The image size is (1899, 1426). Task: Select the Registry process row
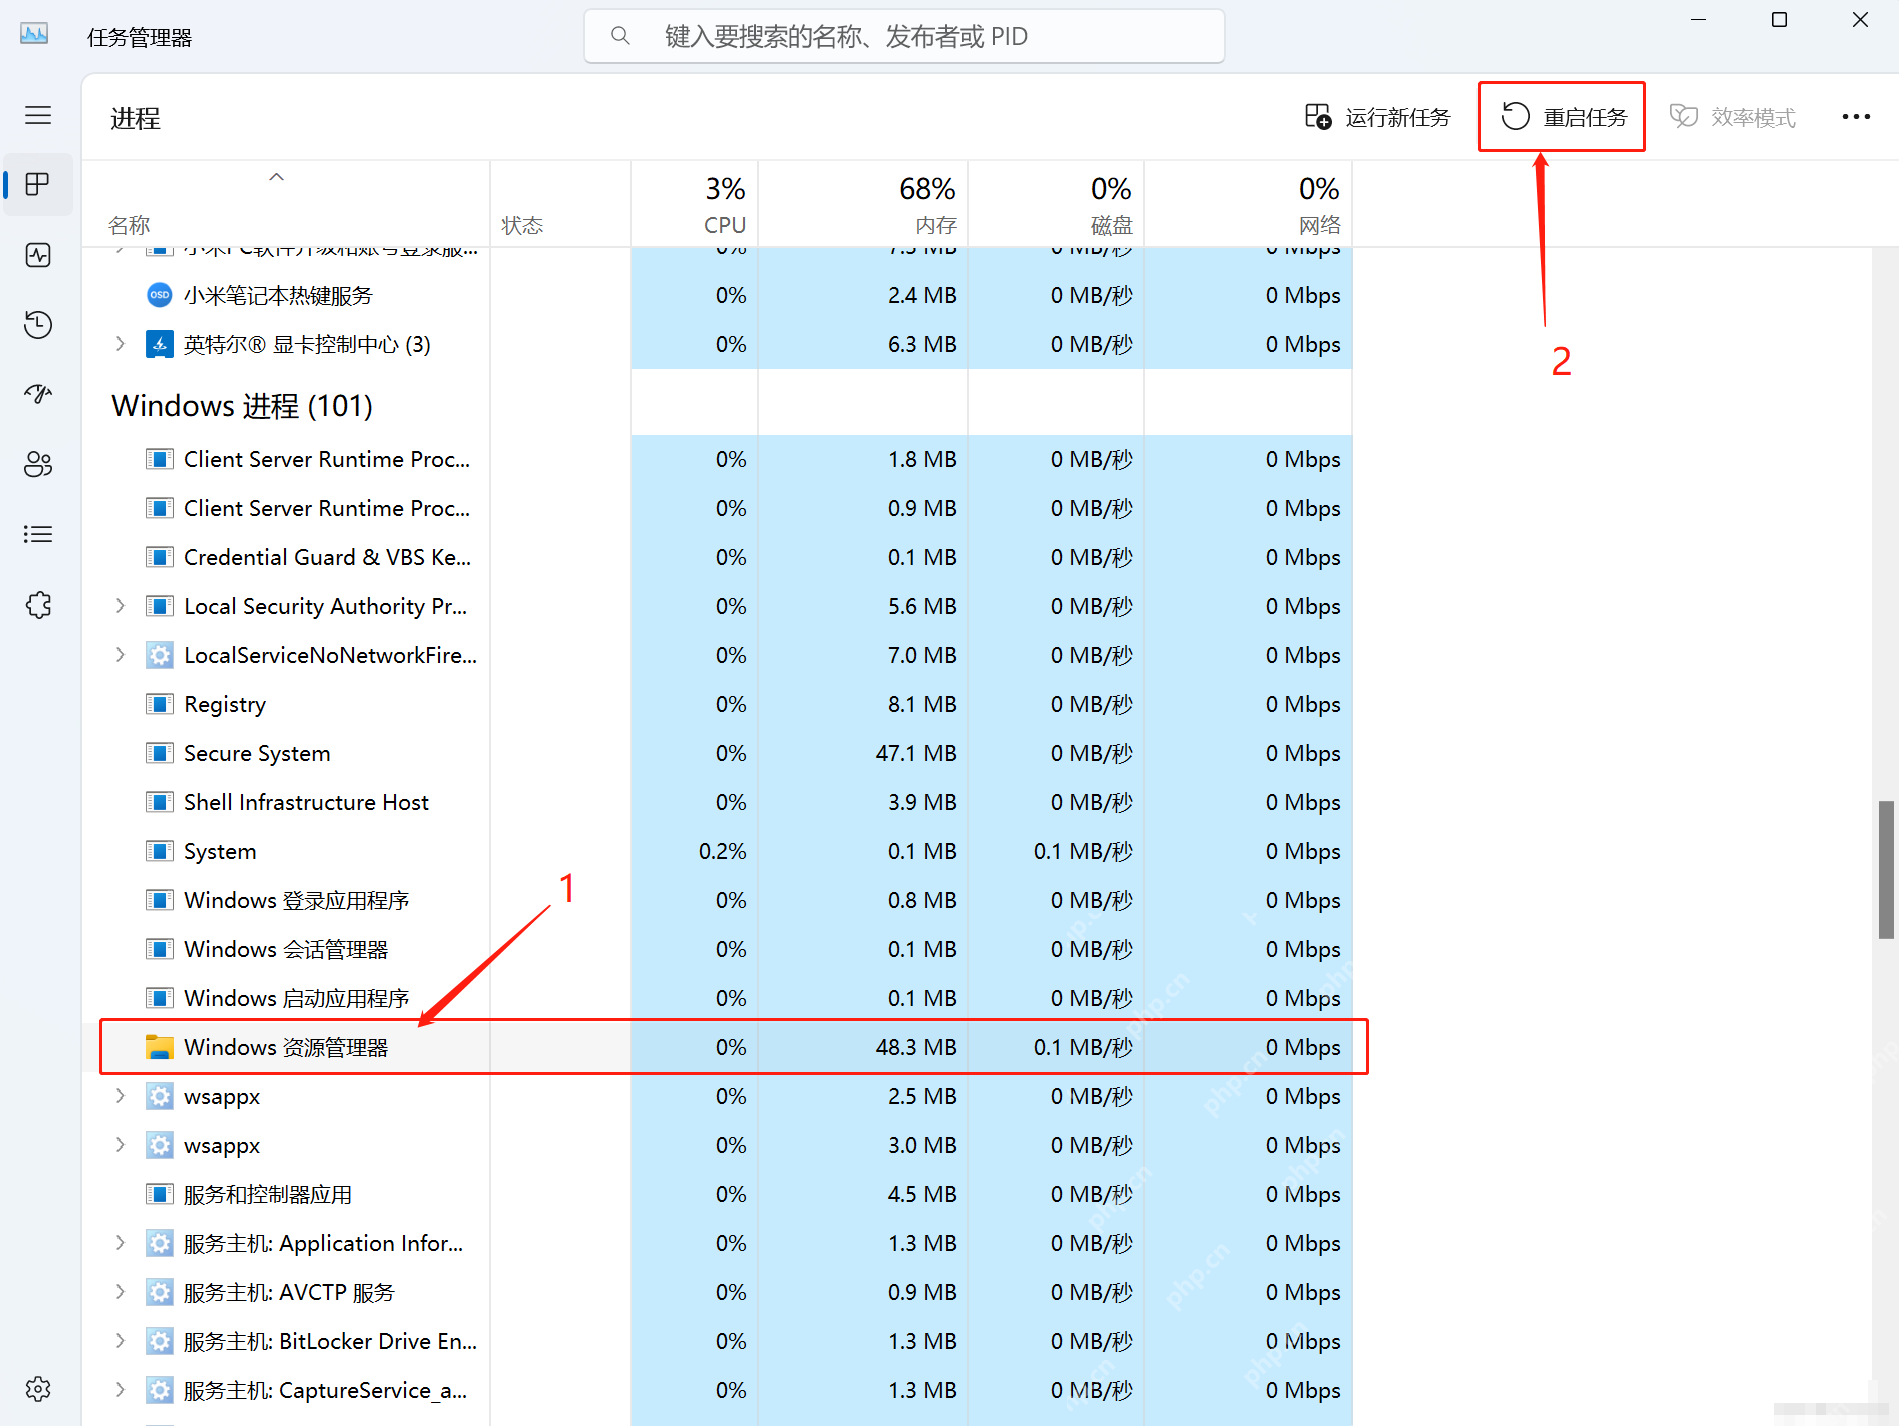click(x=717, y=704)
